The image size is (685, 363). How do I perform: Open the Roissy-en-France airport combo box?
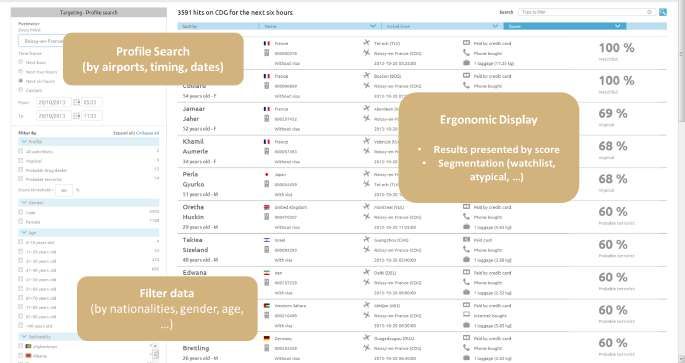(x=42, y=41)
